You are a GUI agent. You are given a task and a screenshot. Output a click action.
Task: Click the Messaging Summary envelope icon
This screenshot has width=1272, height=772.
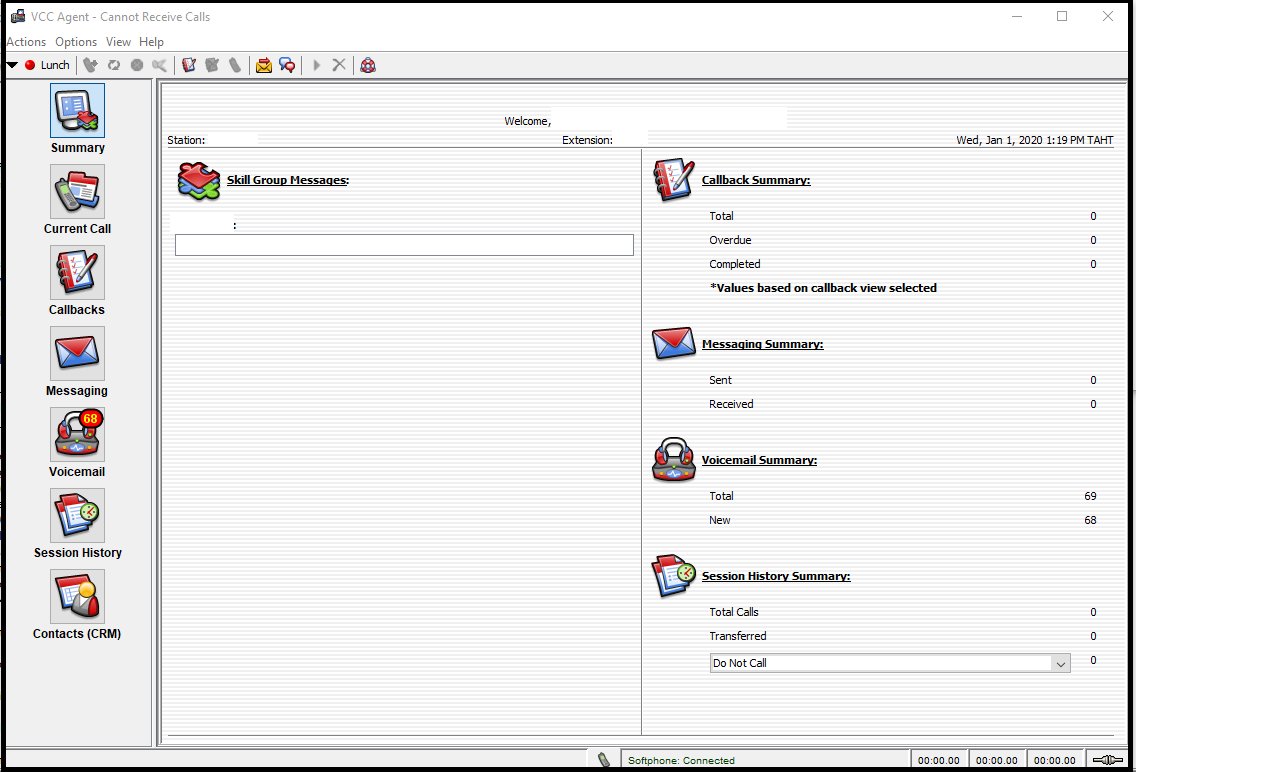[x=673, y=344]
